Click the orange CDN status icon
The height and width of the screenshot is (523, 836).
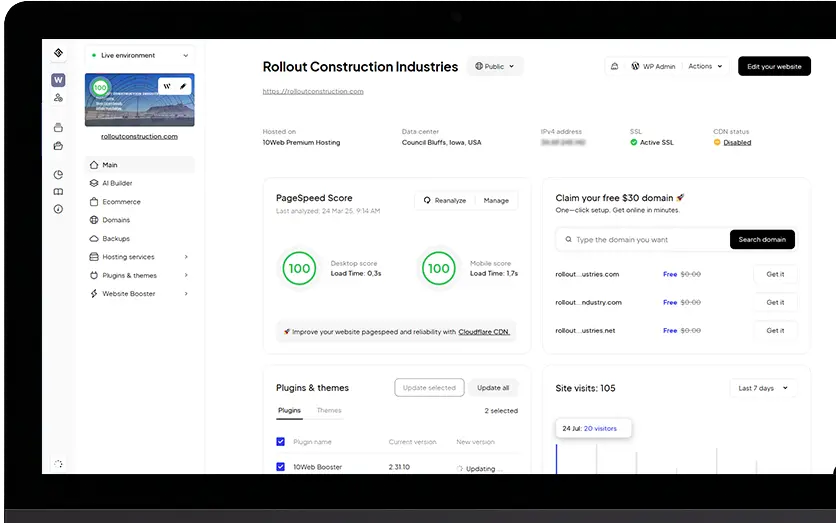717,142
